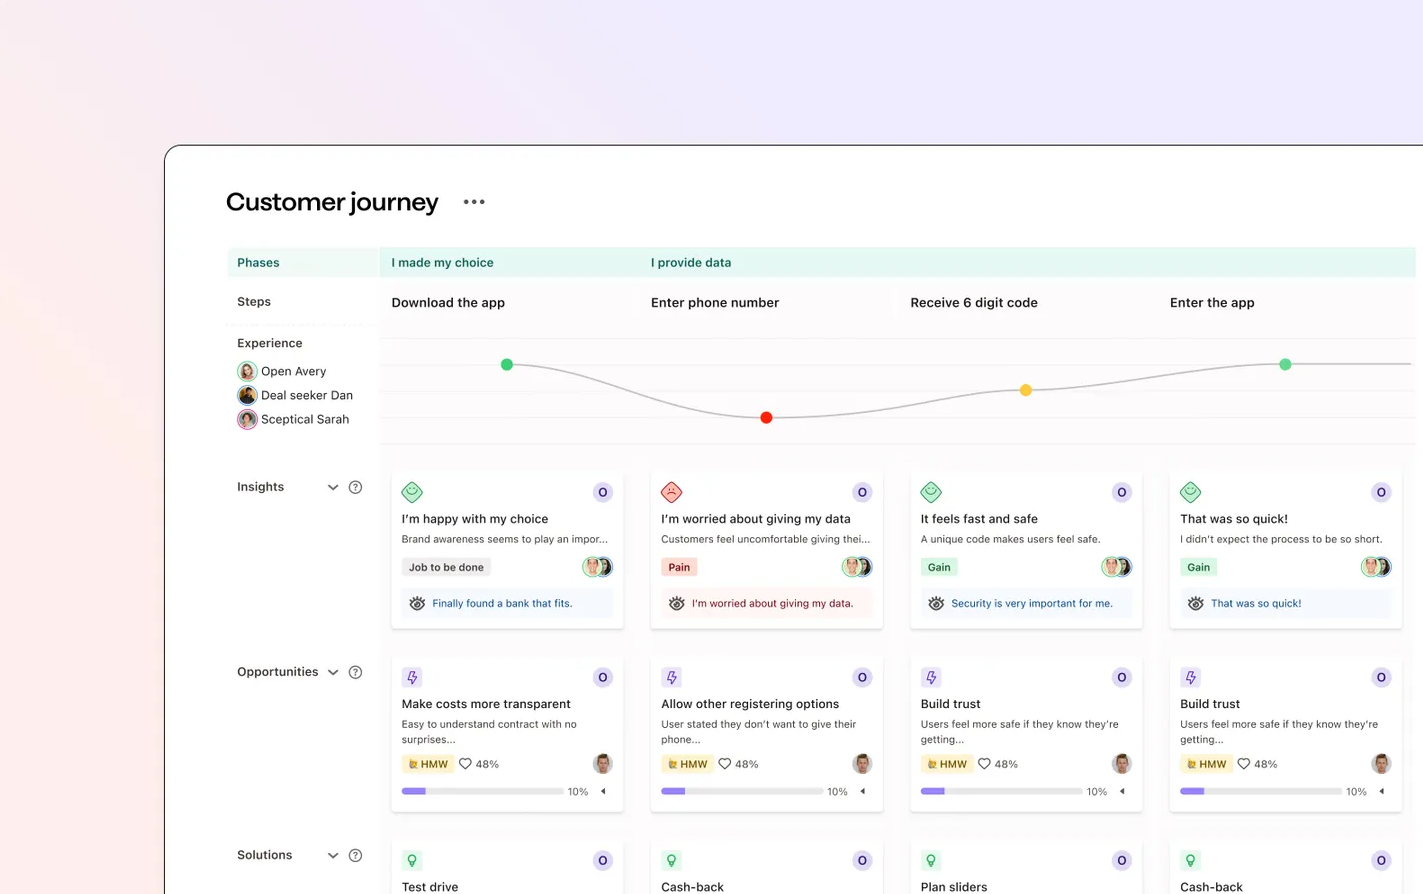The width and height of the screenshot is (1423, 894).
Task: Click happy face icon on 'That was so quick!' card
Action: click(1191, 492)
